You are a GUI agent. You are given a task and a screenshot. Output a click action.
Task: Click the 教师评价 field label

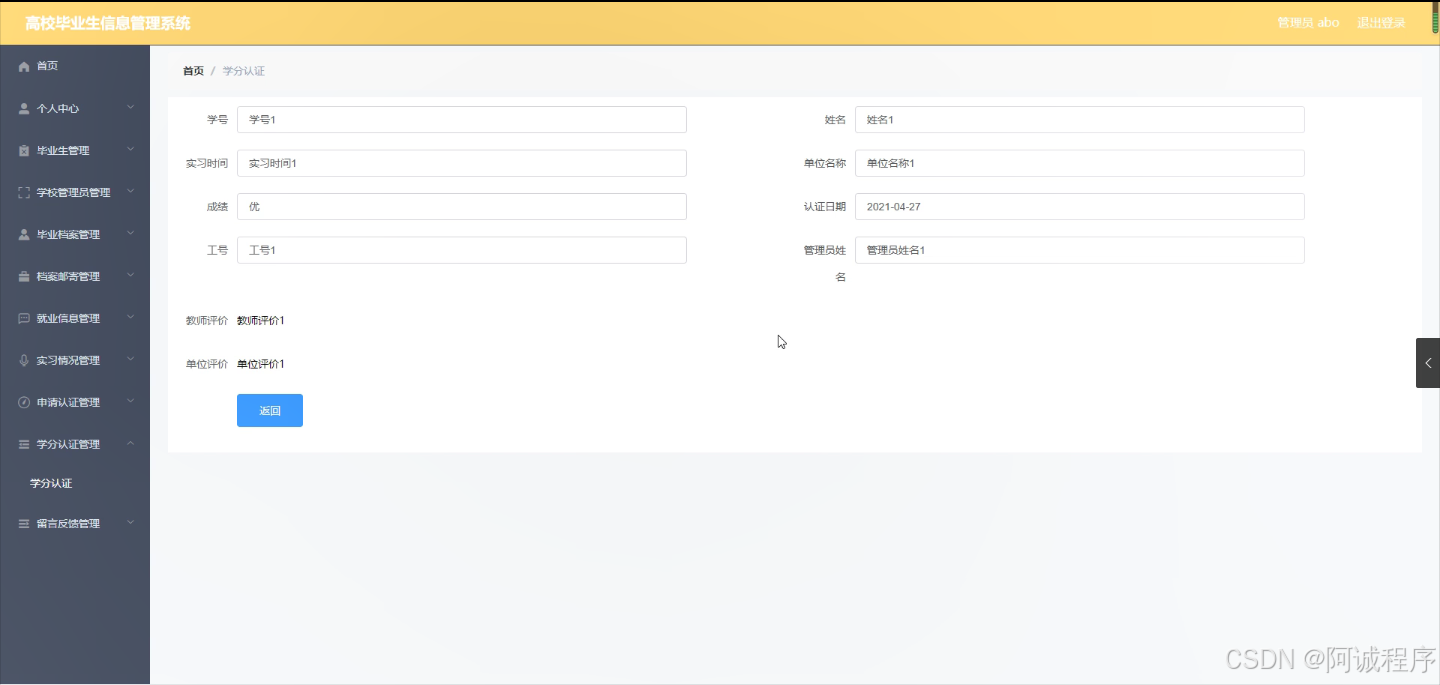pos(207,321)
